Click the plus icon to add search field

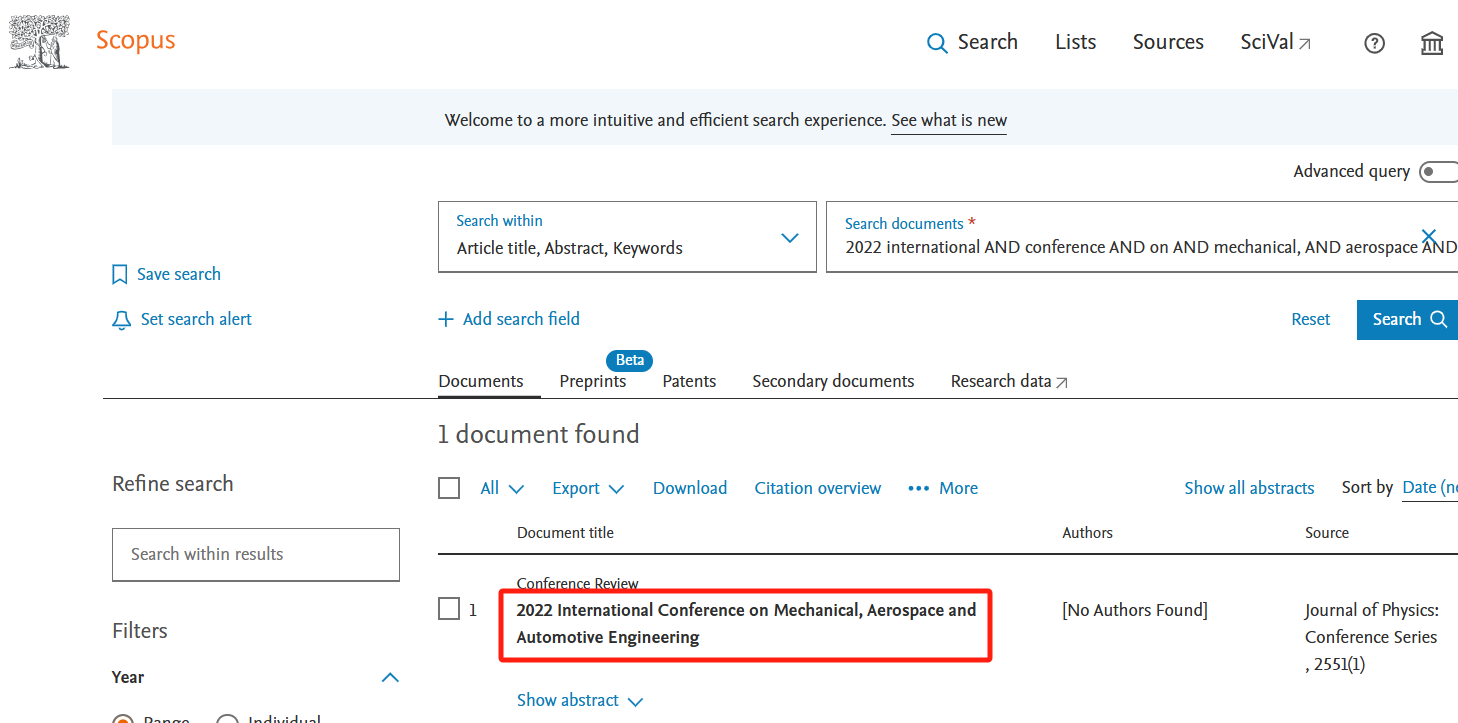(x=446, y=319)
